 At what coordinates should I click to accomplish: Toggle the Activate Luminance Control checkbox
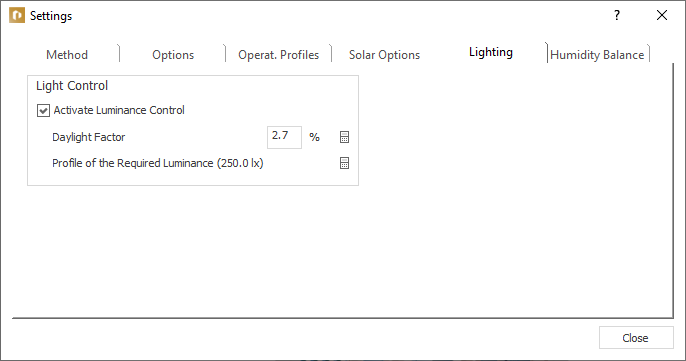(43, 110)
